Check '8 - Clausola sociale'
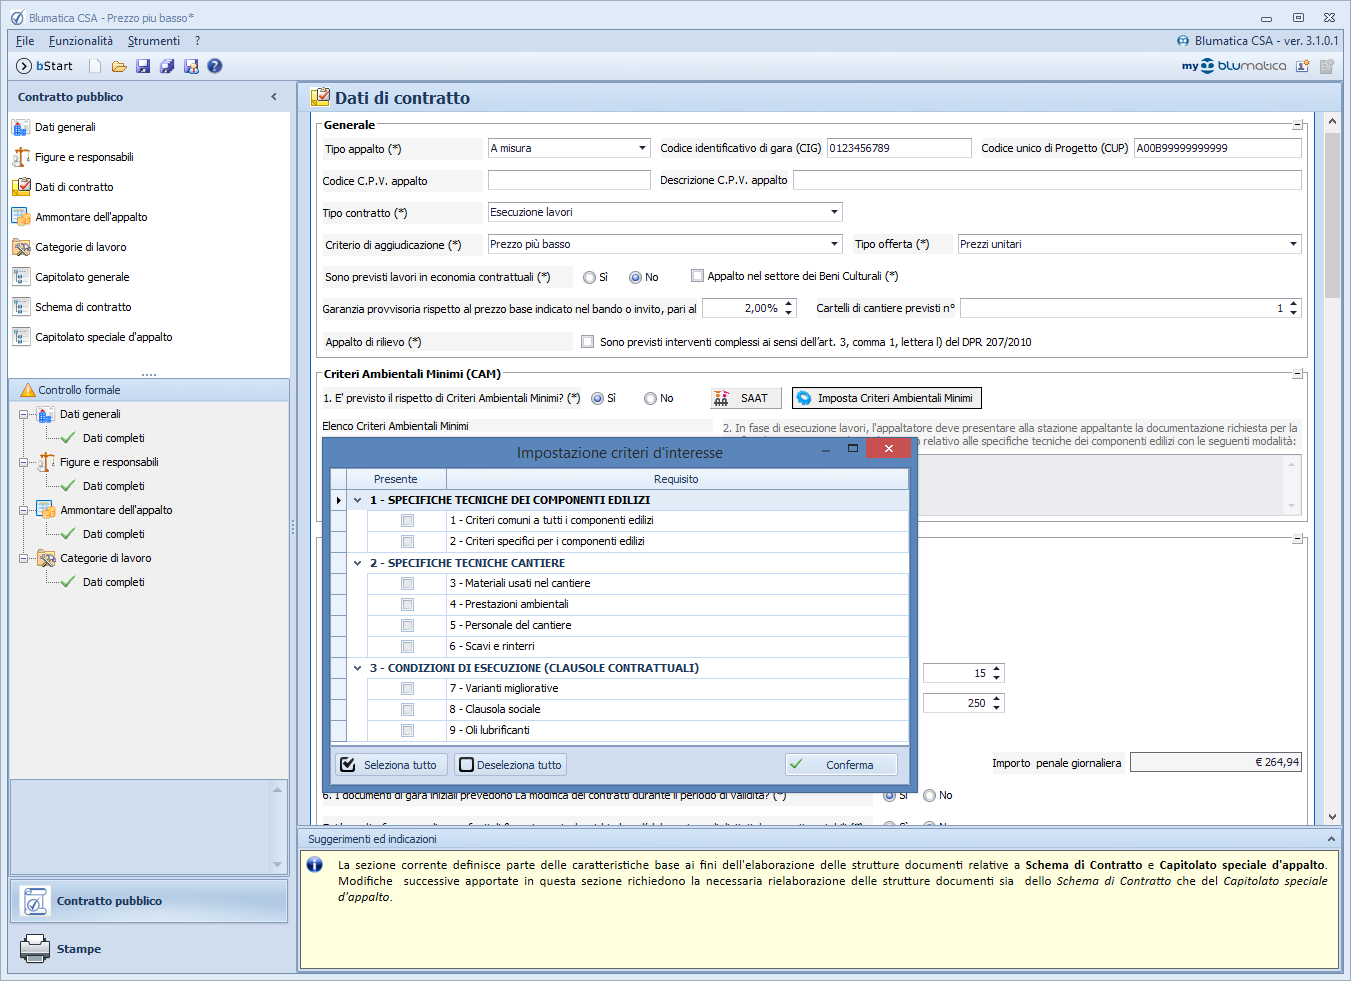 point(407,709)
